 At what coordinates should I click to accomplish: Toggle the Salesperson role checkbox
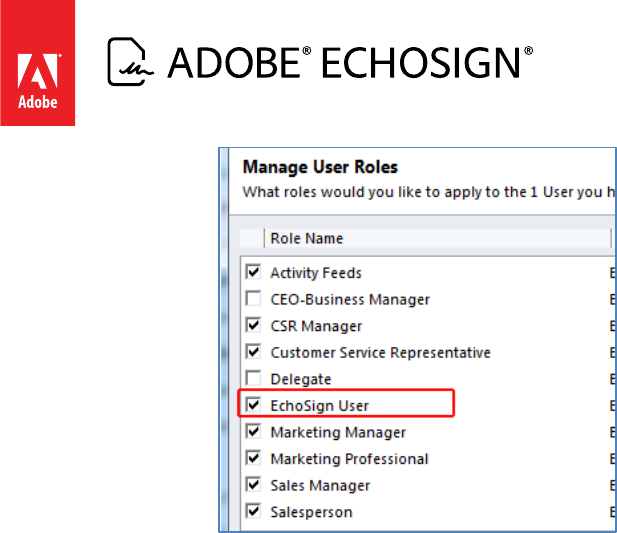(x=253, y=512)
